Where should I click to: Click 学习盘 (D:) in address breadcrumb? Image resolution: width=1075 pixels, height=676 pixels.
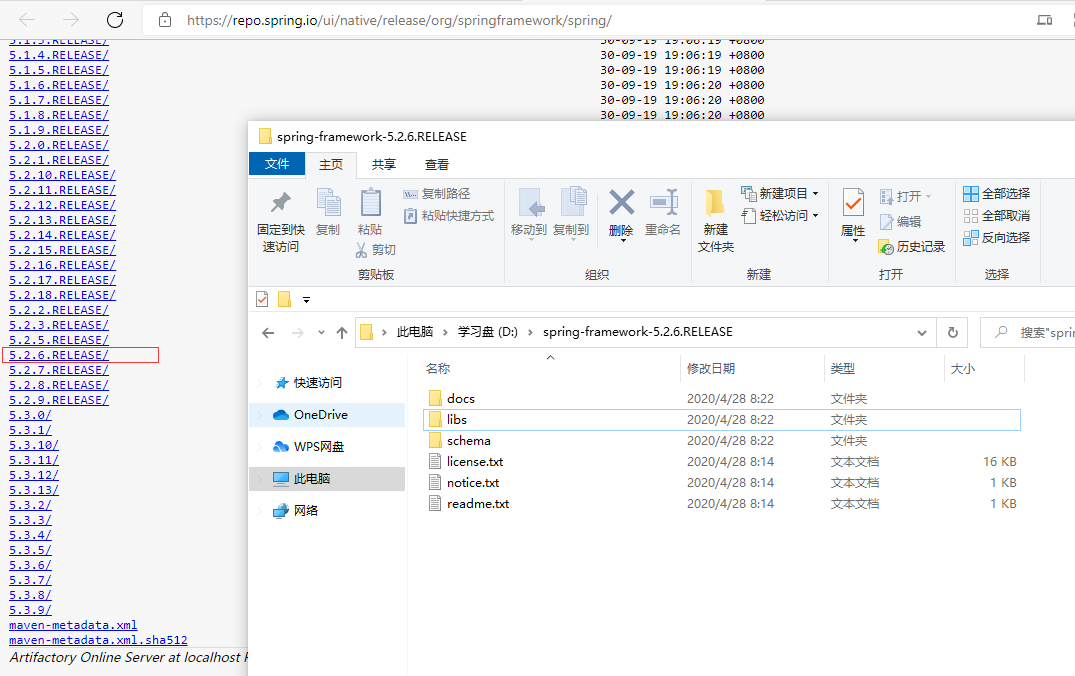[x=487, y=332]
